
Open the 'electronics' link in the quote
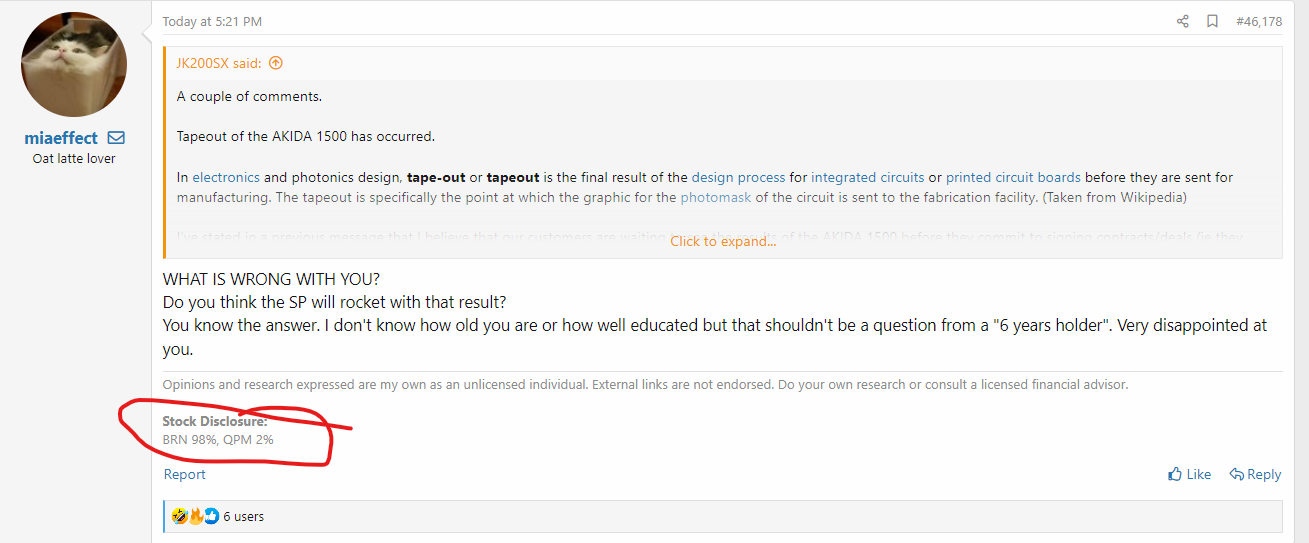(226, 178)
